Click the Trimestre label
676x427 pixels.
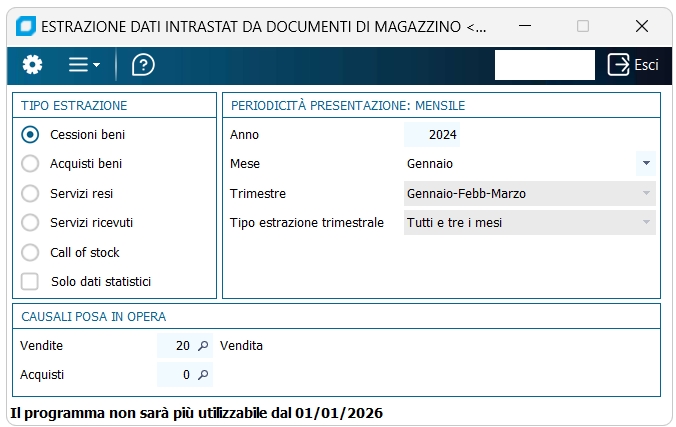258,193
